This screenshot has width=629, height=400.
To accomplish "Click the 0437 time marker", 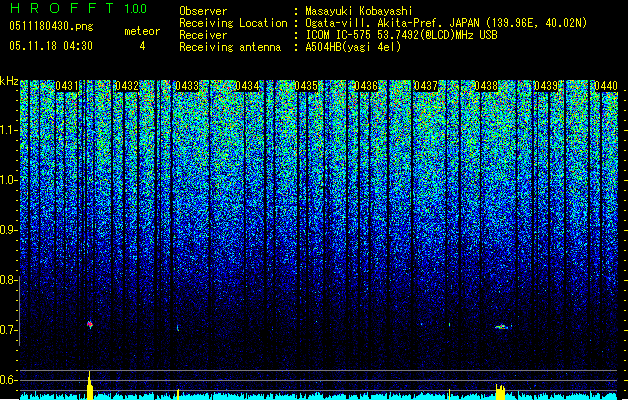I will click(426, 86).
